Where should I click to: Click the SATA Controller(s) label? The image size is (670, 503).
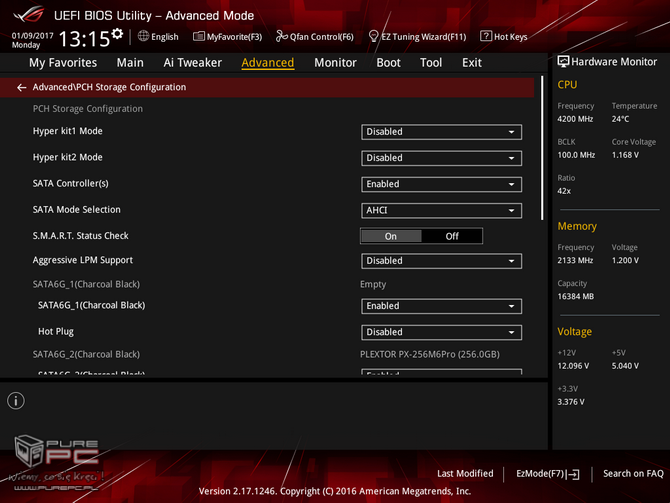click(x=71, y=184)
